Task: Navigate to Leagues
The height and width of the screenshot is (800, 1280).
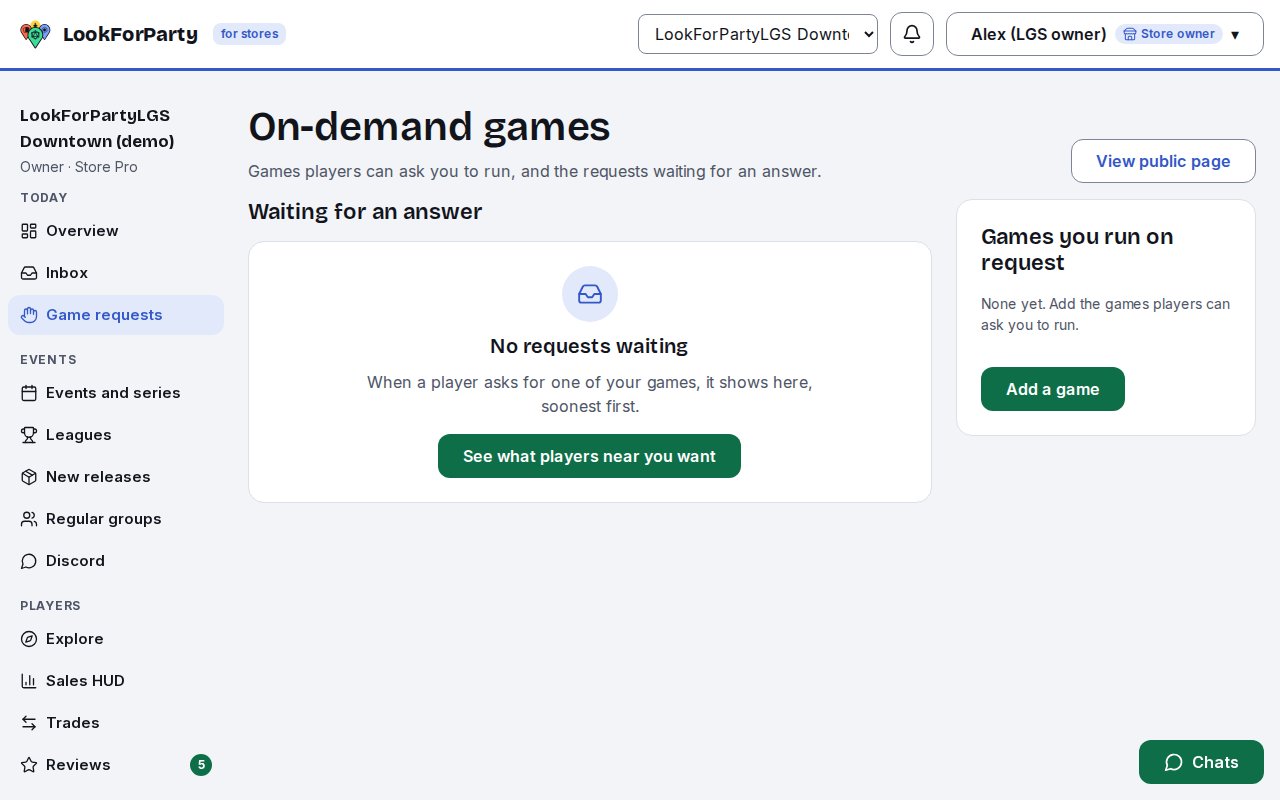Action: [116, 435]
